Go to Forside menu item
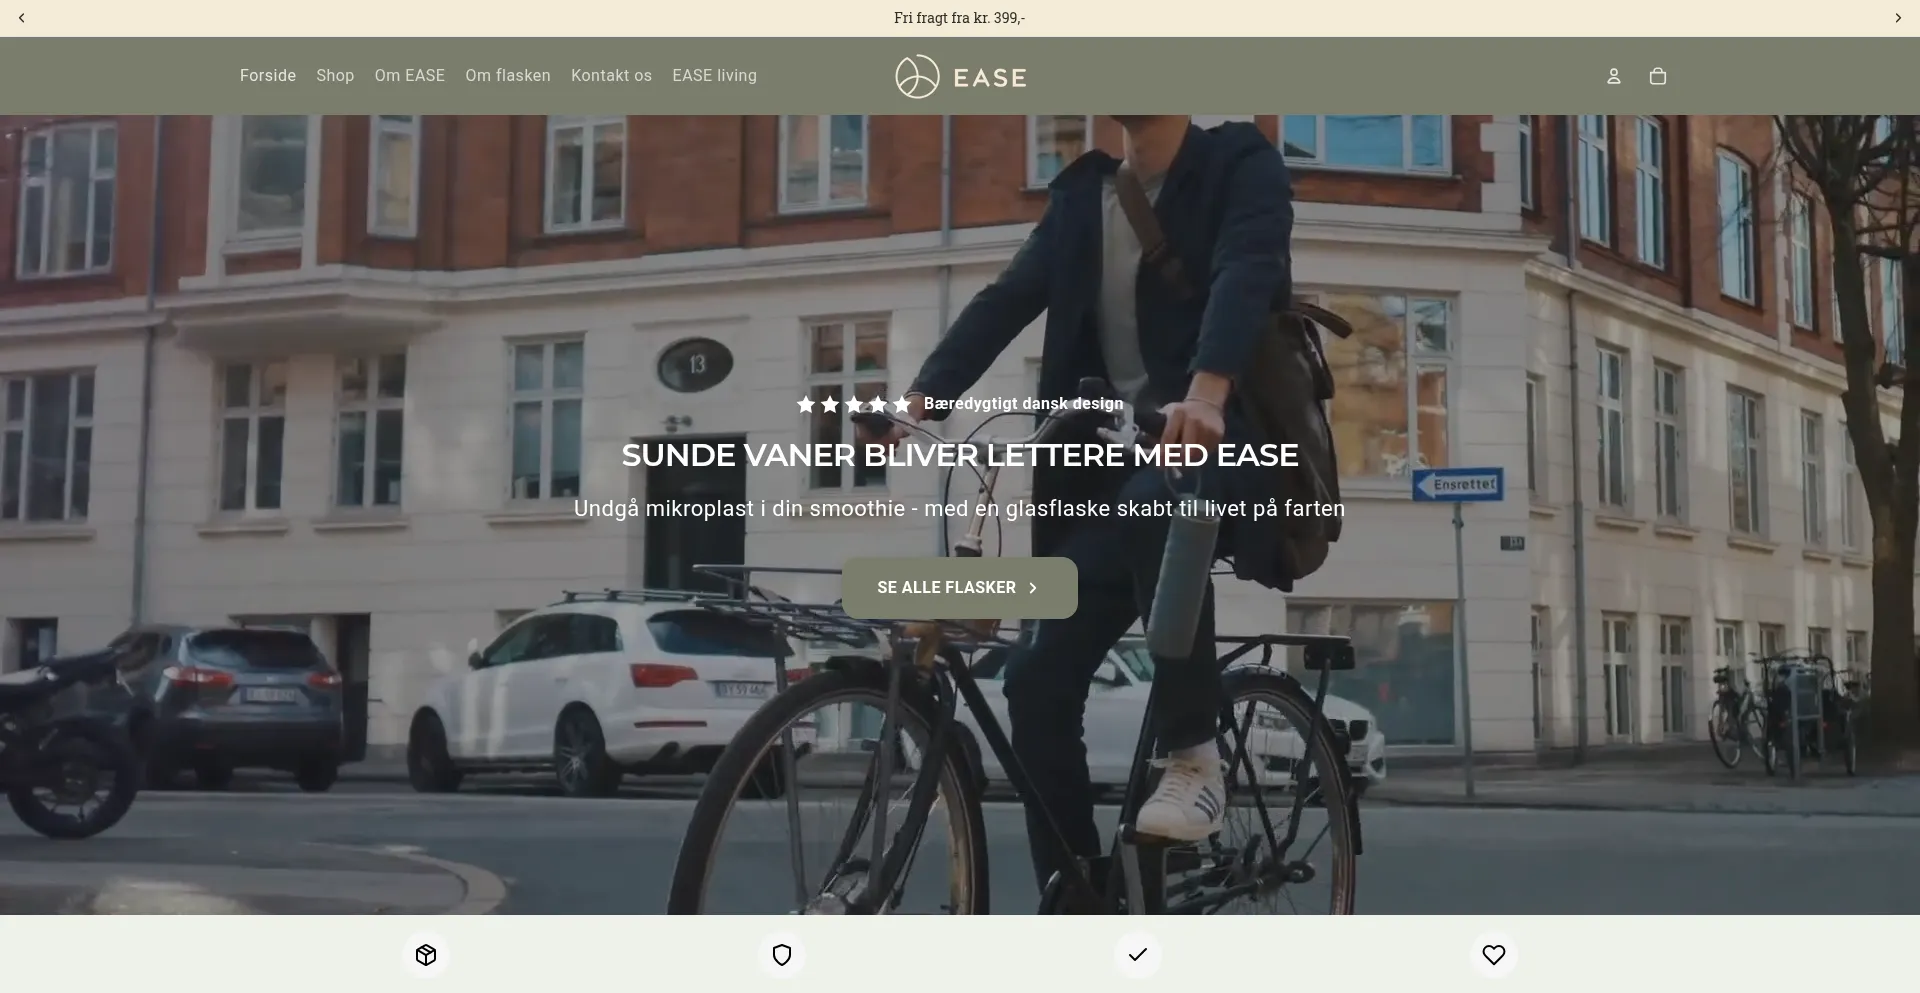The height and width of the screenshot is (993, 1920). tap(268, 76)
